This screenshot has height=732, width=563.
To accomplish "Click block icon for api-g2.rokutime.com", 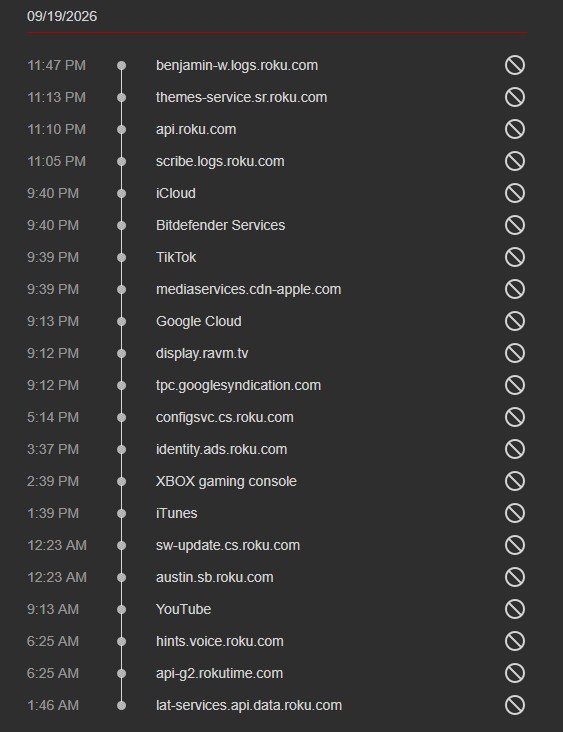I will click(515, 673).
